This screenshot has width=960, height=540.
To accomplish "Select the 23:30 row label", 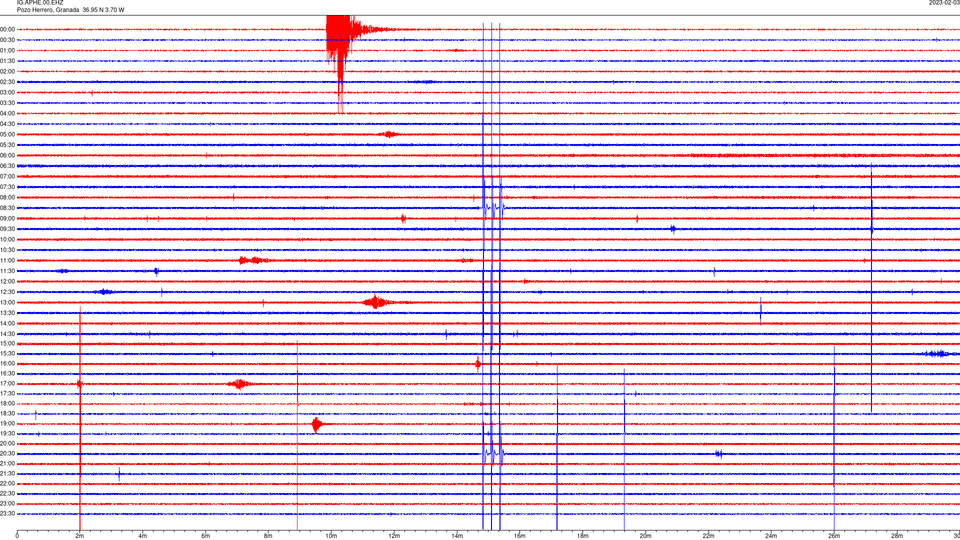I will coord(7,514).
